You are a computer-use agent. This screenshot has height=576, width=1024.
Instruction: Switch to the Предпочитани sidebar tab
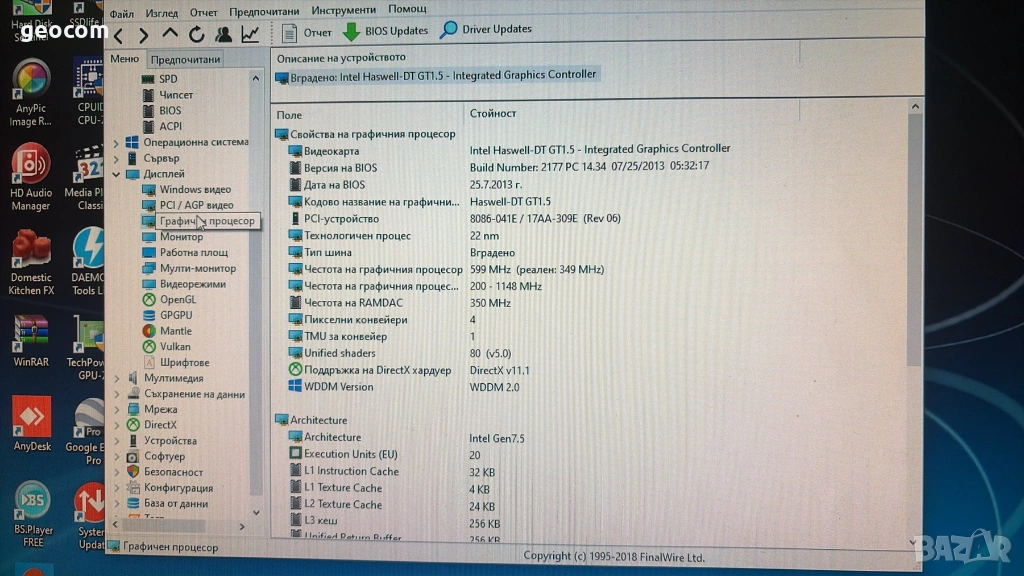pyautogui.click(x=185, y=59)
